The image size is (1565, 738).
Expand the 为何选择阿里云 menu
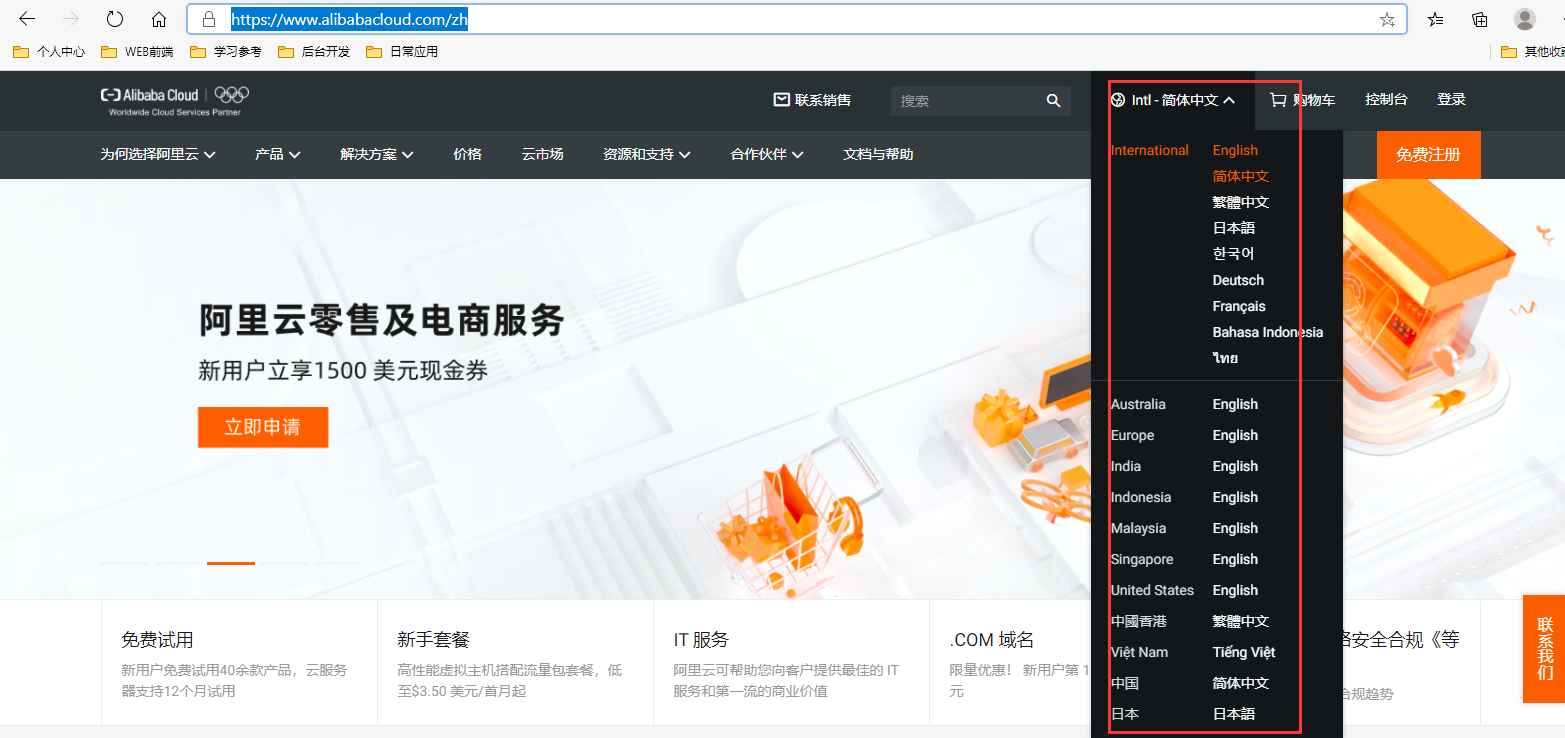[x=158, y=154]
